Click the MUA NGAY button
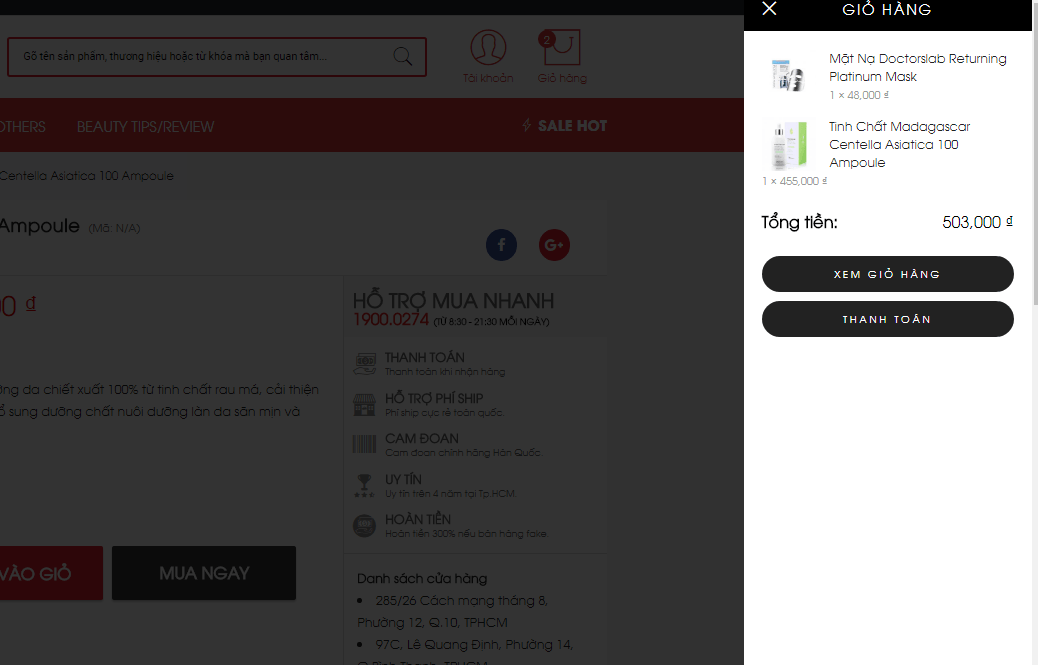The height and width of the screenshot is (665, 1038). coord(204,573)
